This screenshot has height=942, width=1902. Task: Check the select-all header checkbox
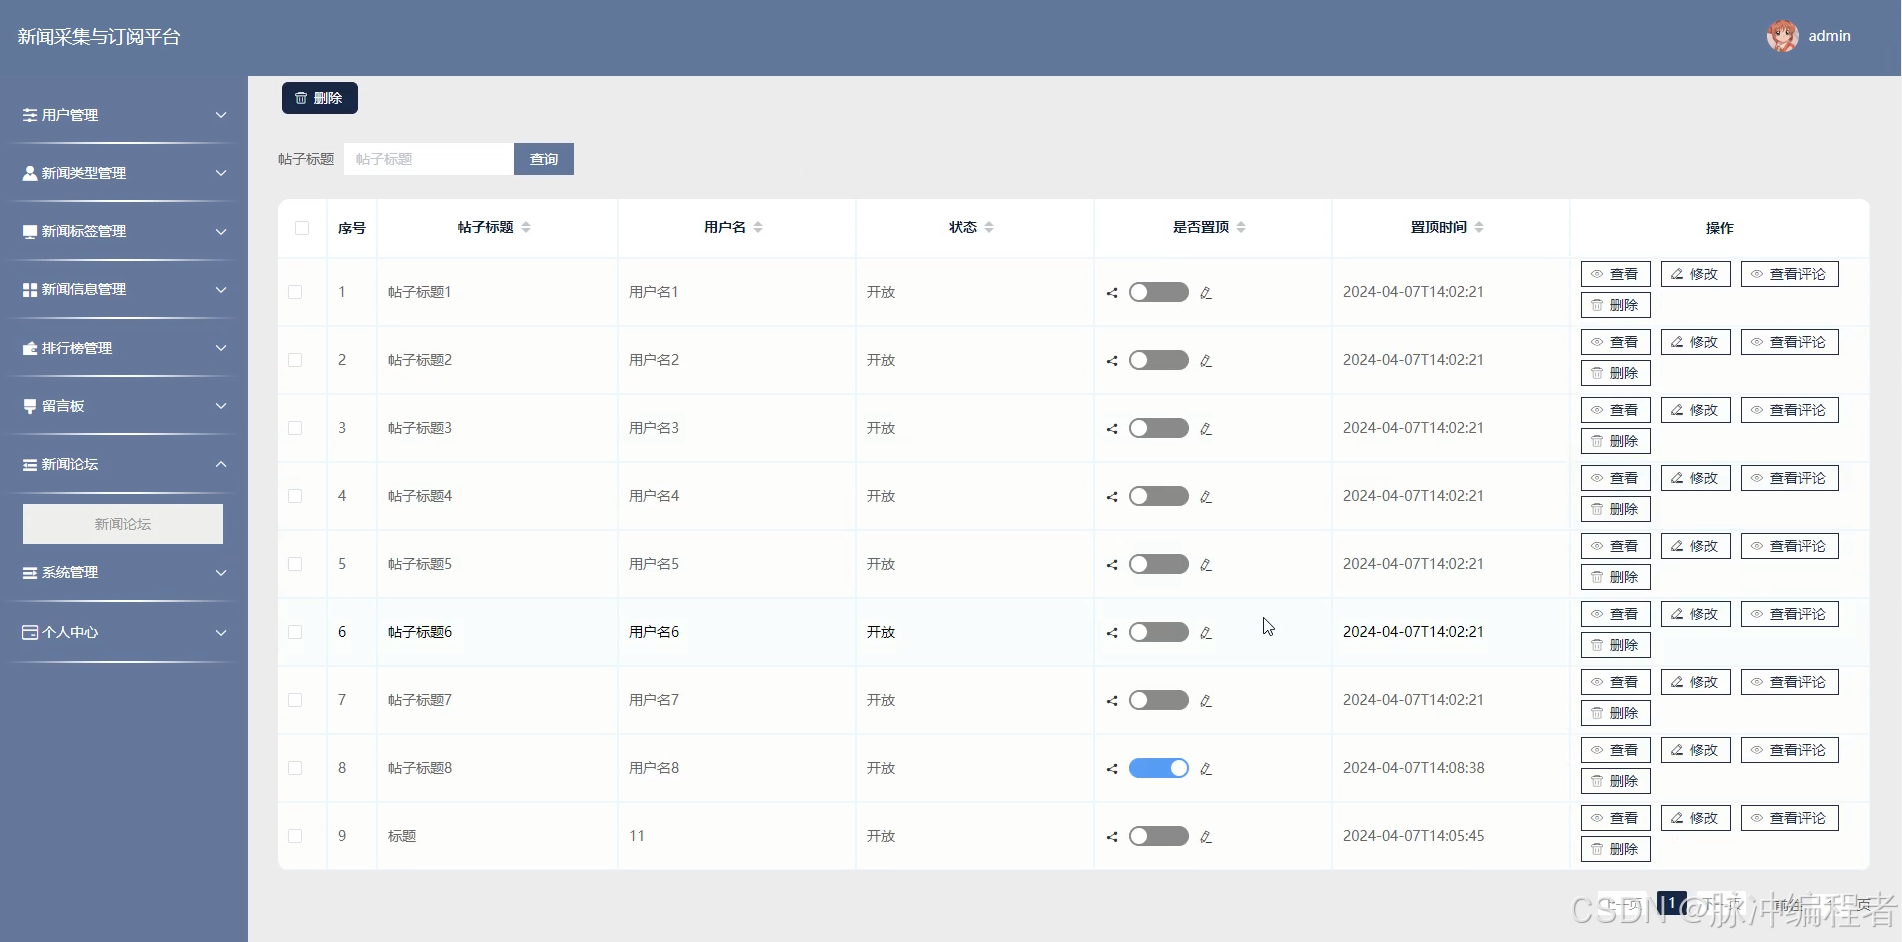click(302, 228)
